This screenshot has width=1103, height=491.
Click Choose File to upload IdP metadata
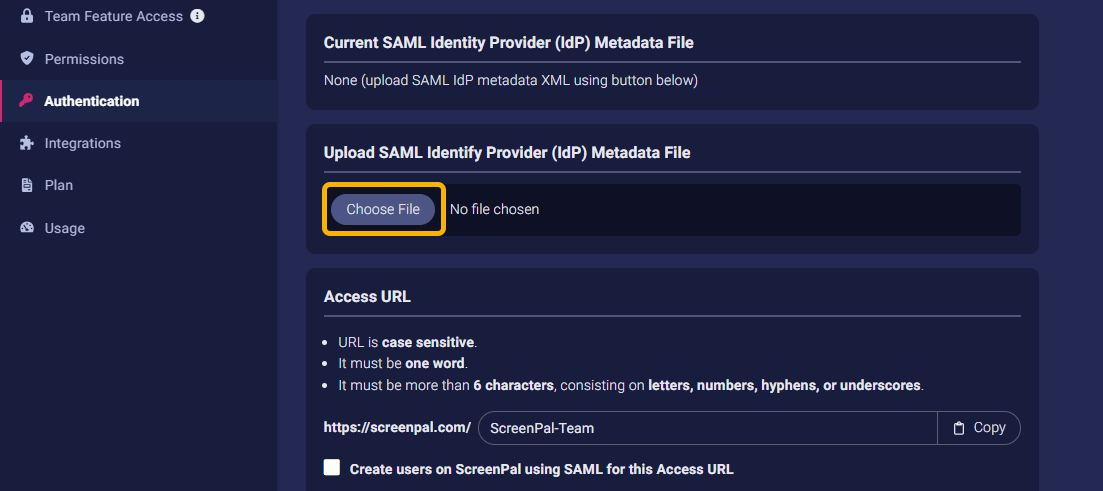point(383,209)
